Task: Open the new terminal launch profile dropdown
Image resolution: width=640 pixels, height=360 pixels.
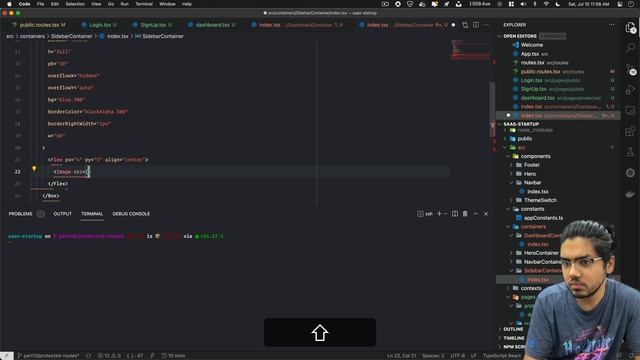Action: [445, 214]
